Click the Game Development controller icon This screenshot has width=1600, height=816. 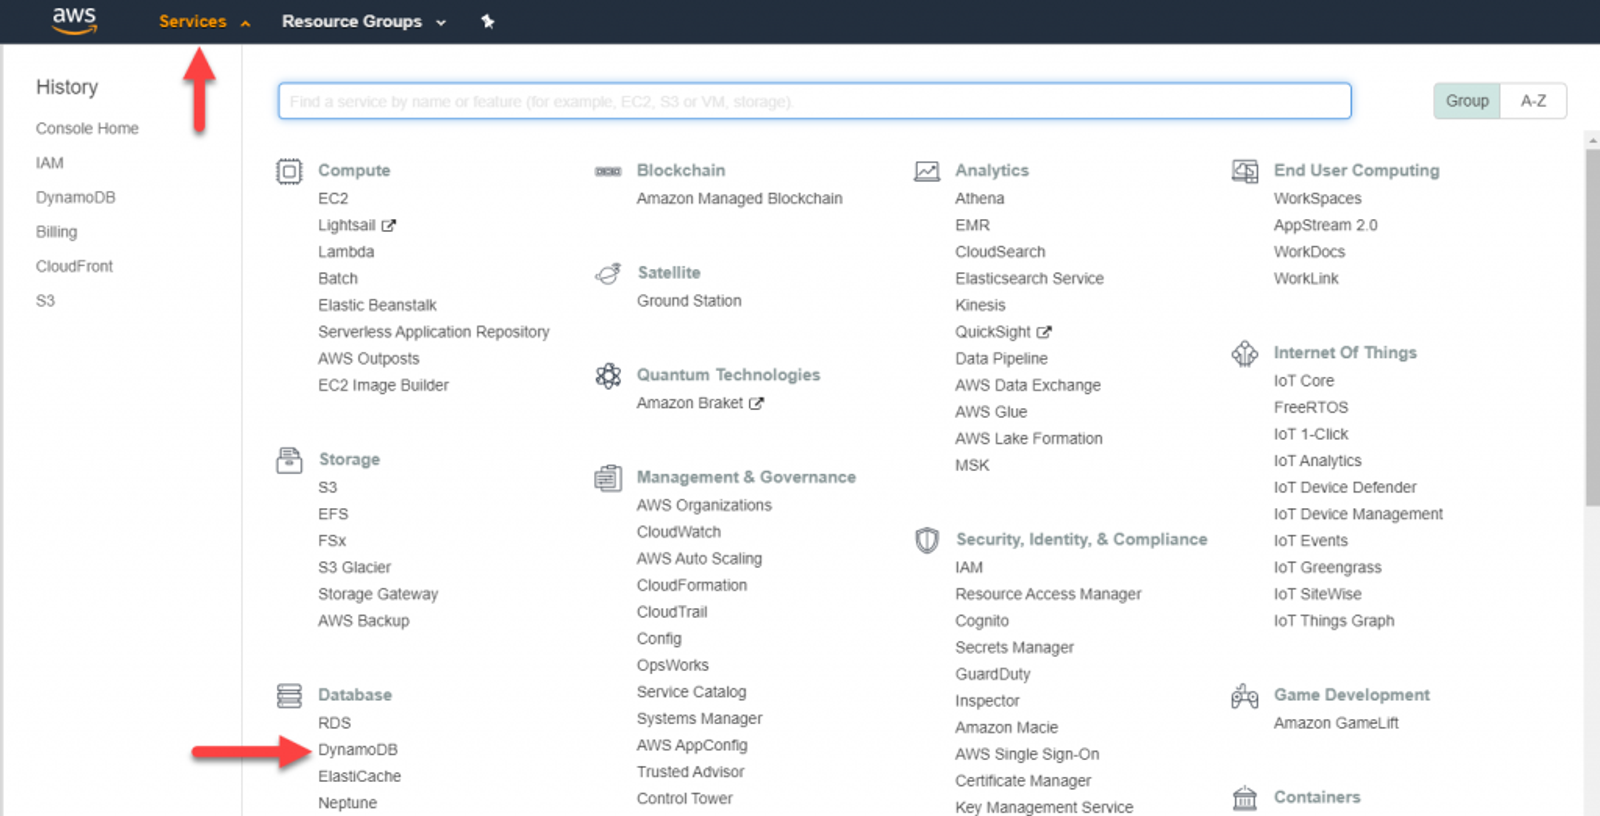1245,696
